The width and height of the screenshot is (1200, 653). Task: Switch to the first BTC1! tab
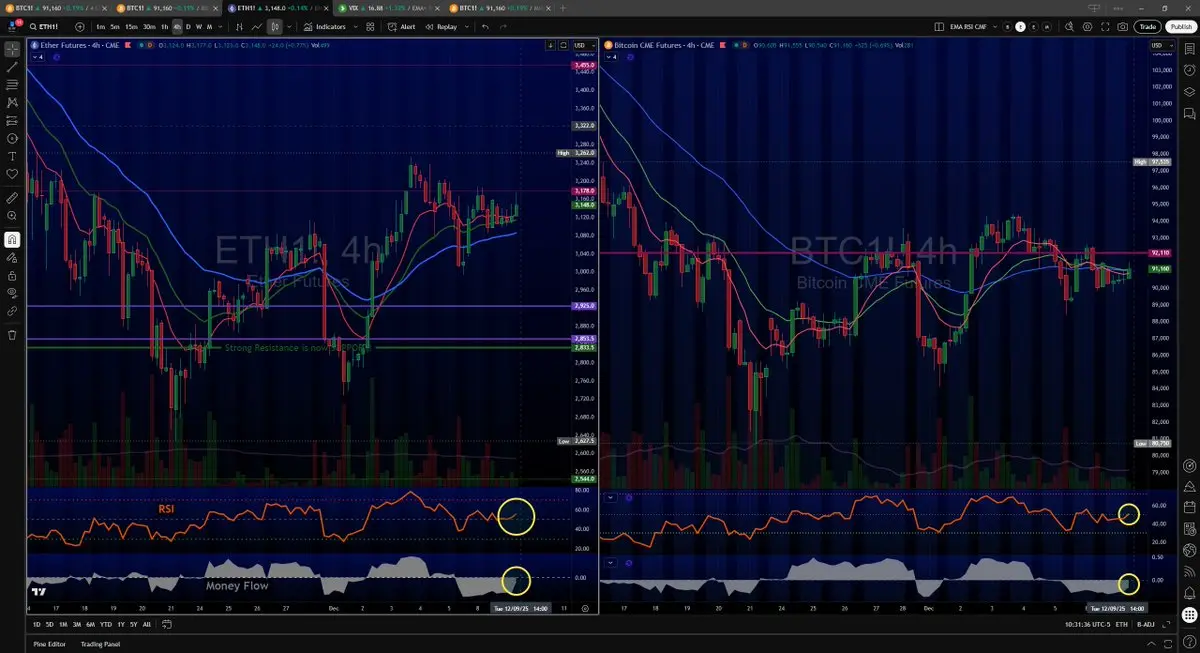click(x=54, y=7)
